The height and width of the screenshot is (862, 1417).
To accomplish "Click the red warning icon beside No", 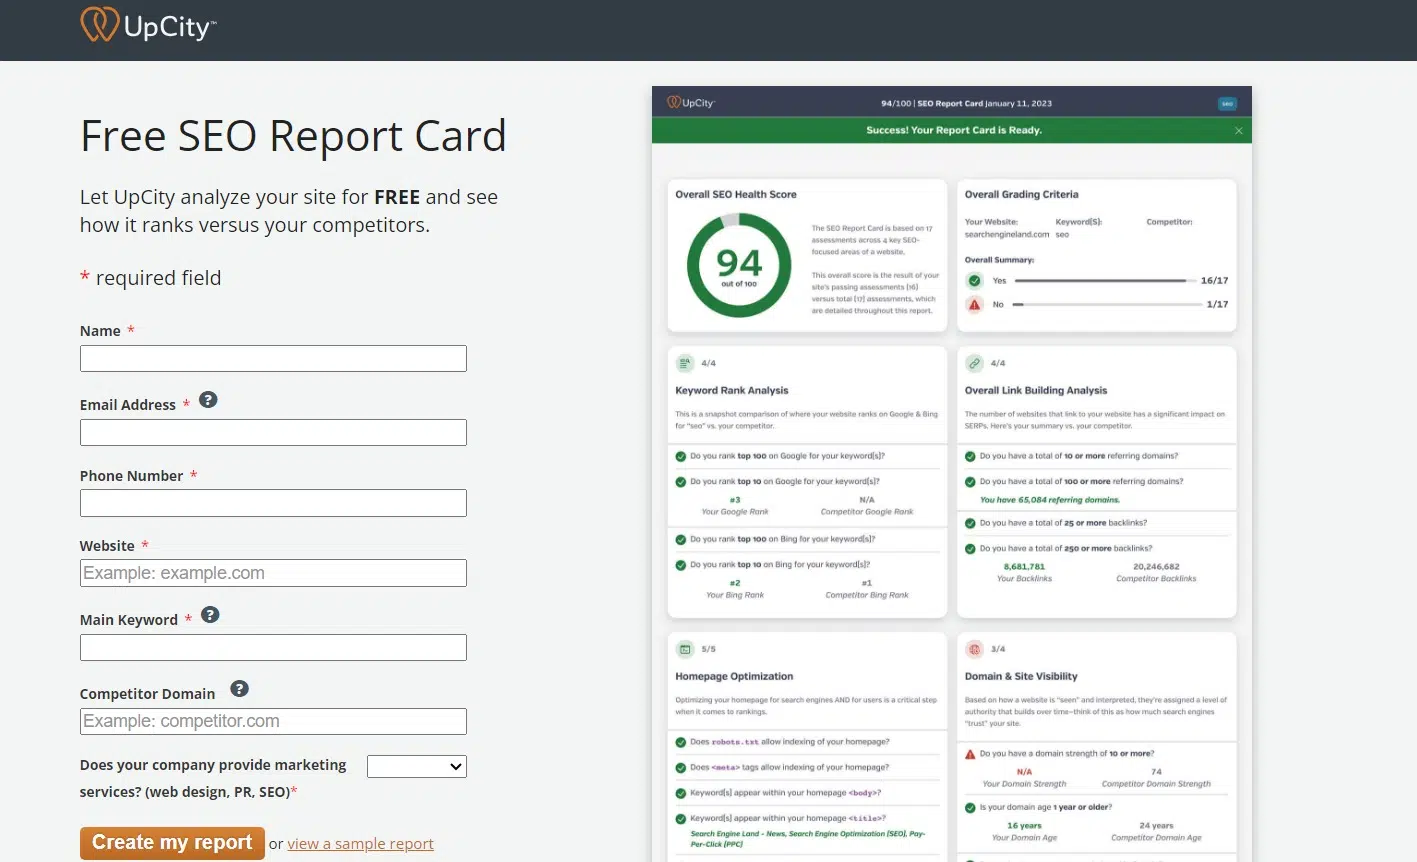I will click(975, 304).
